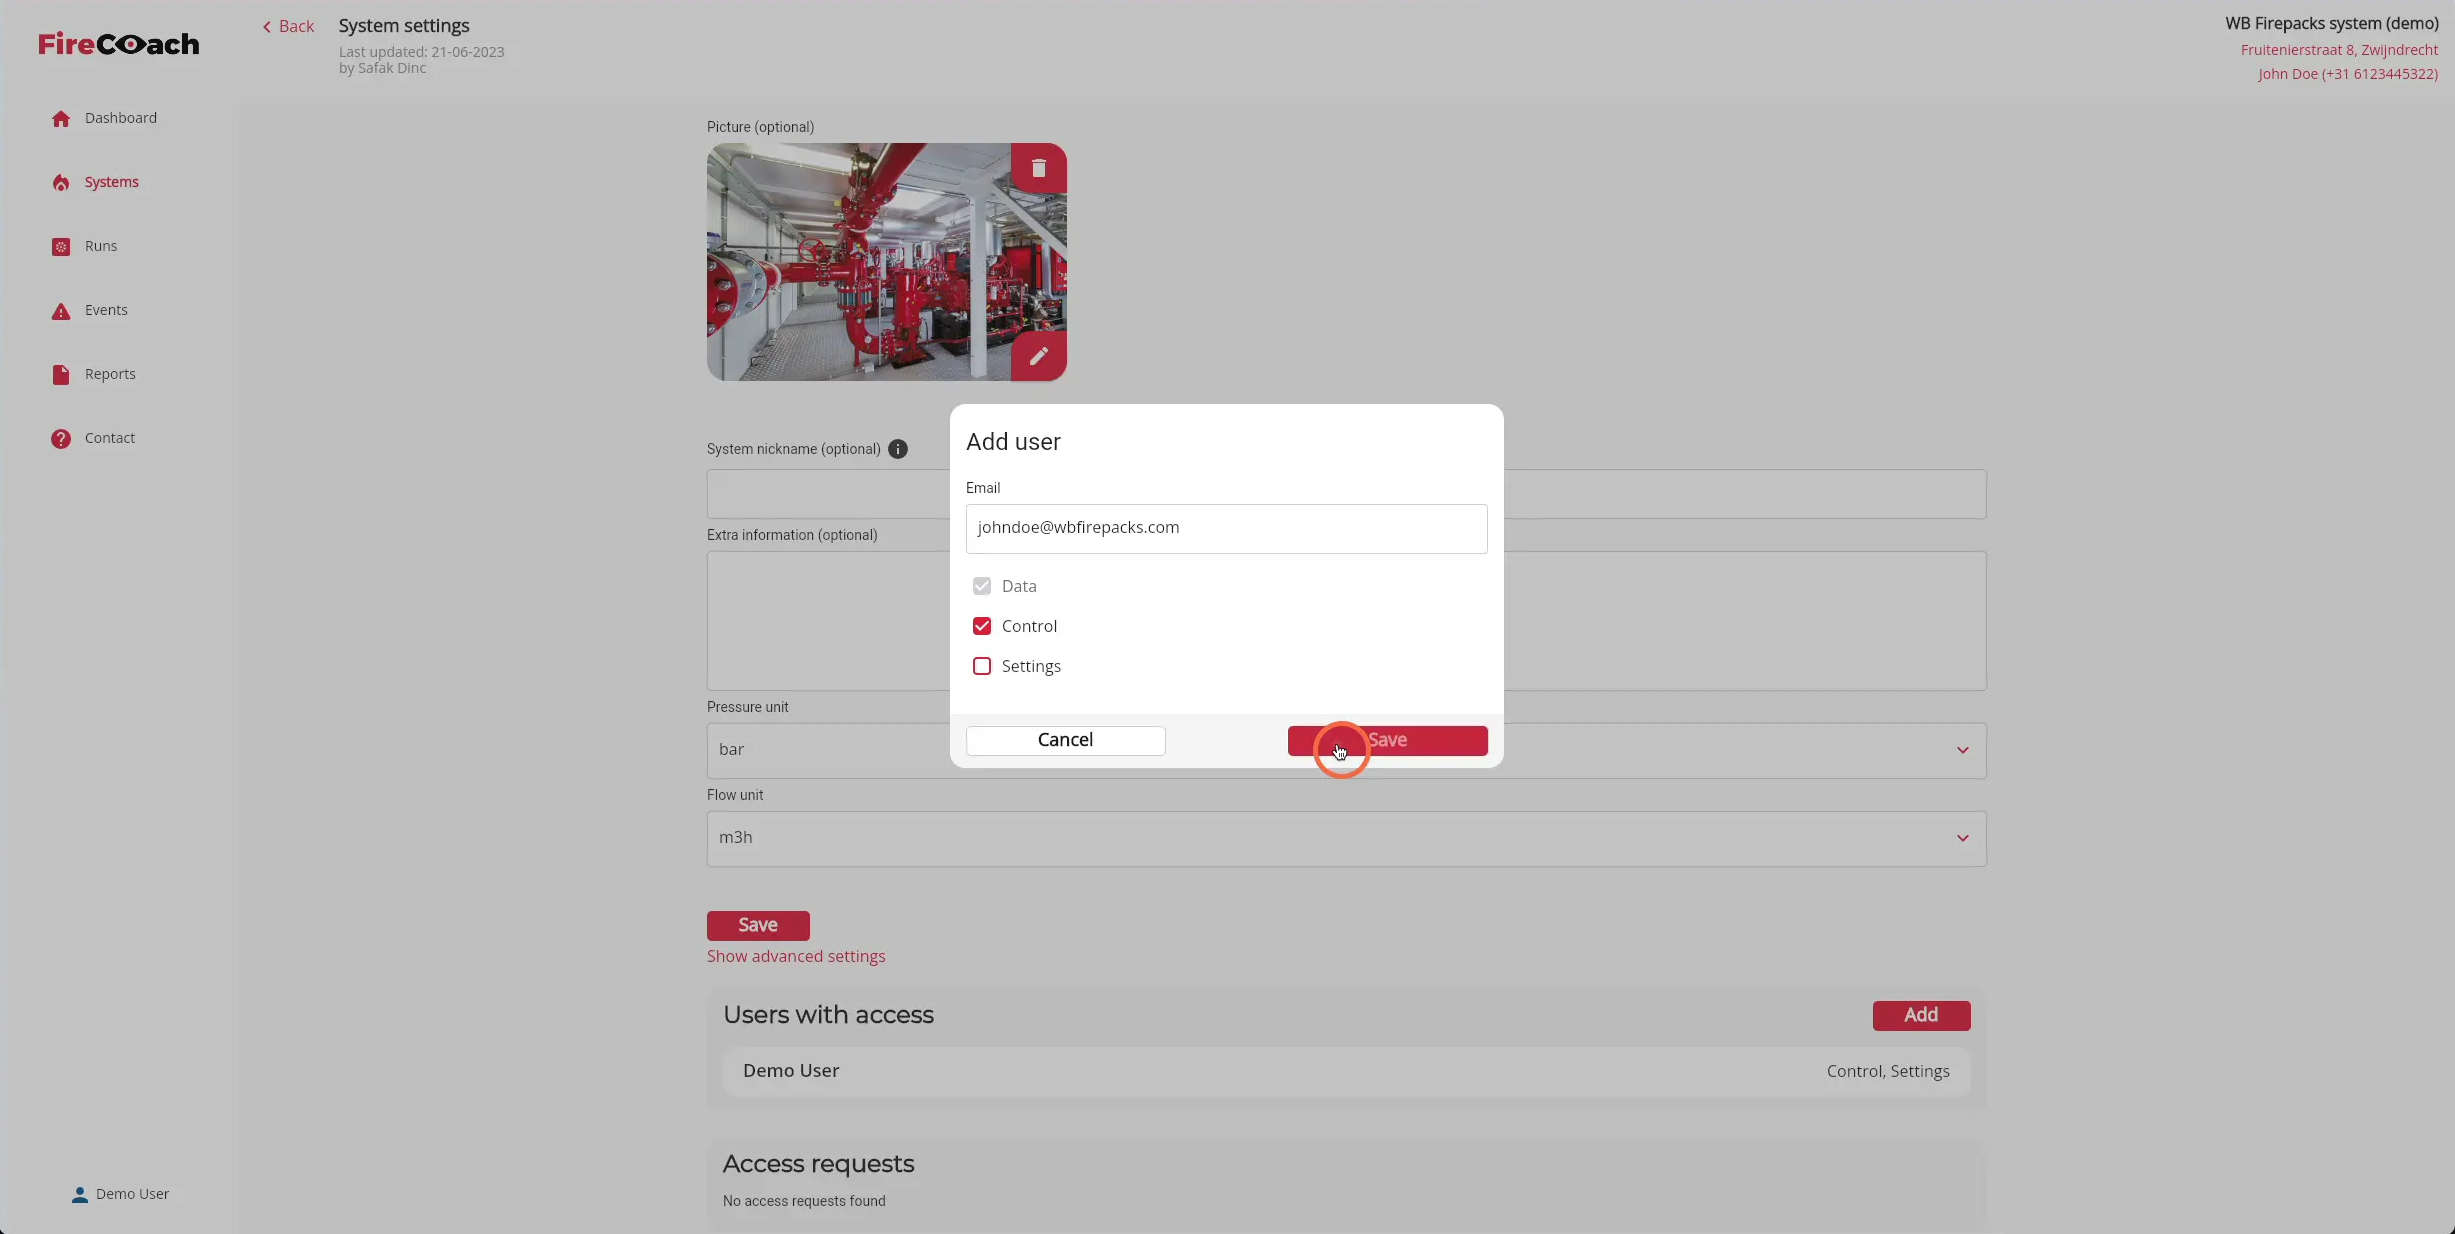Enable the Settings permission checkbox

982,666
